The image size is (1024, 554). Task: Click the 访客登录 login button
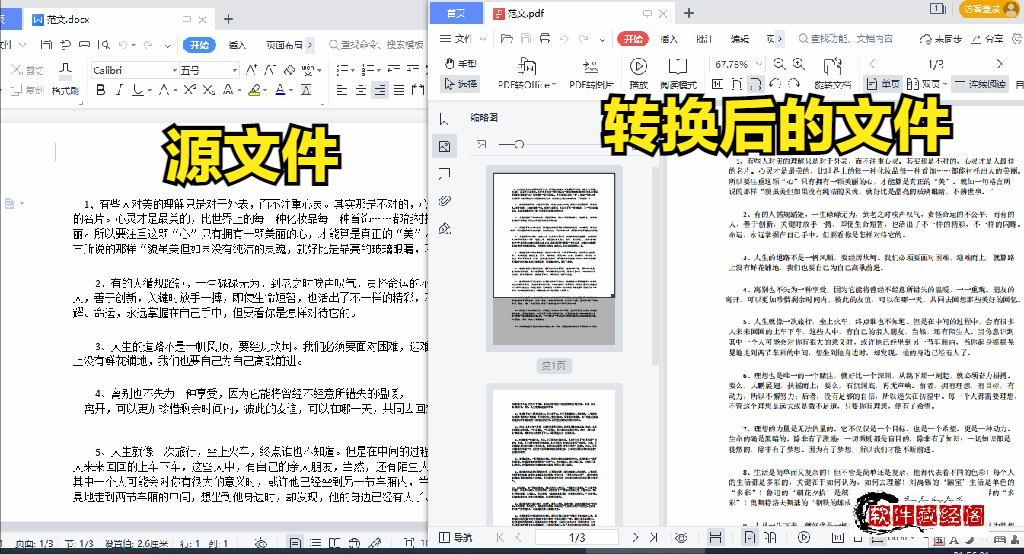[990, 8]
